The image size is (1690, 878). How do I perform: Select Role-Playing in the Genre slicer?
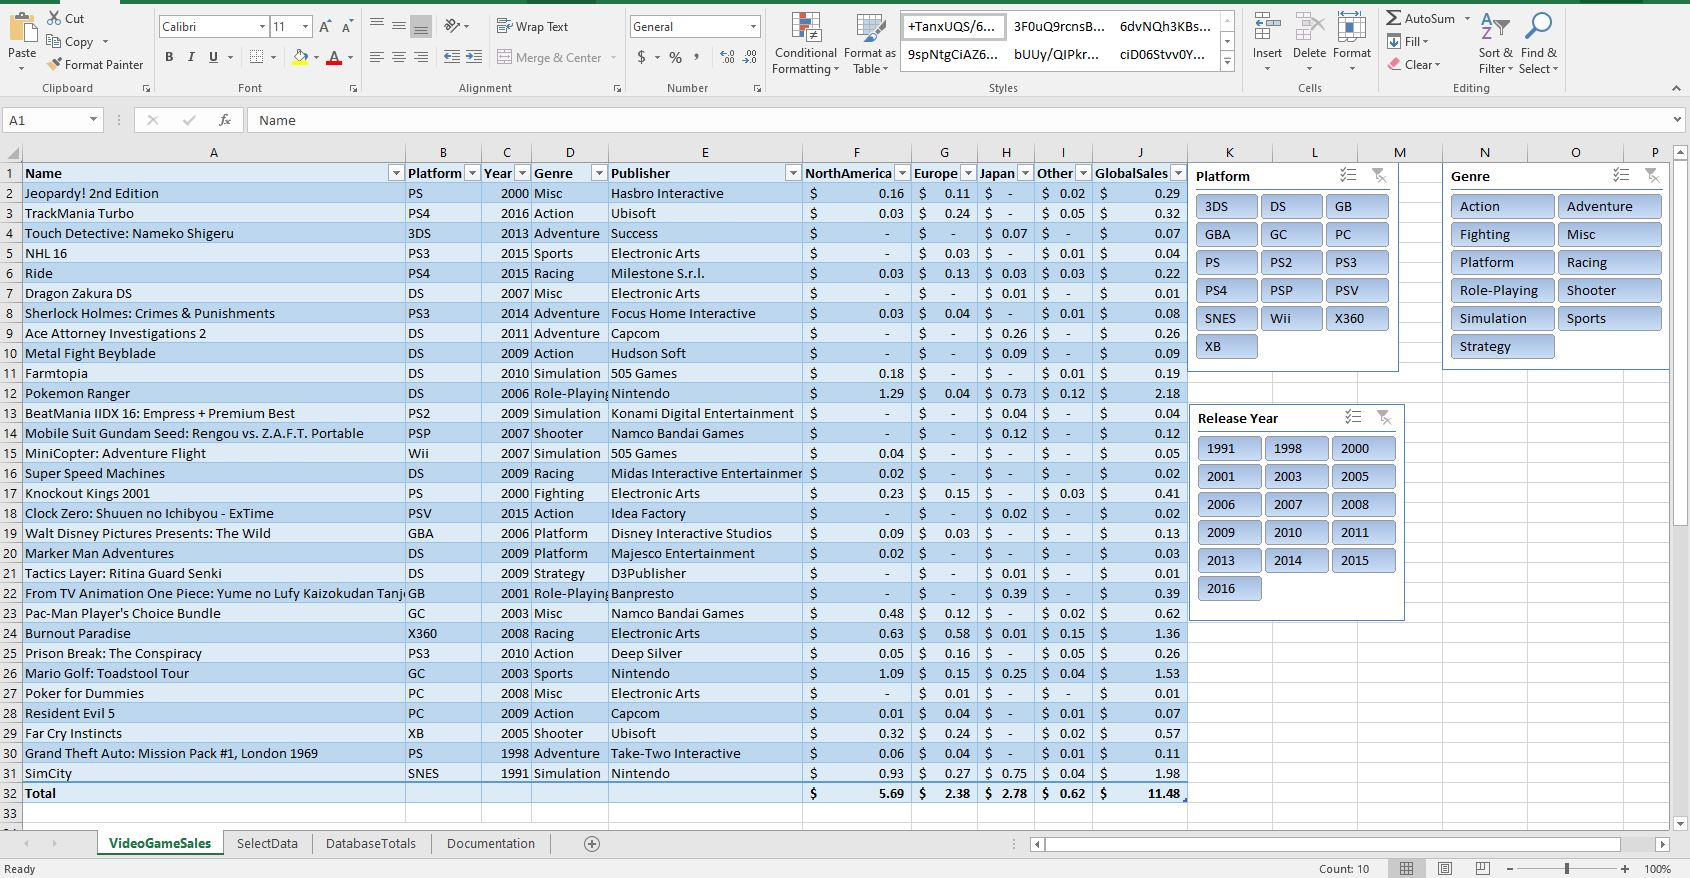1502,290
